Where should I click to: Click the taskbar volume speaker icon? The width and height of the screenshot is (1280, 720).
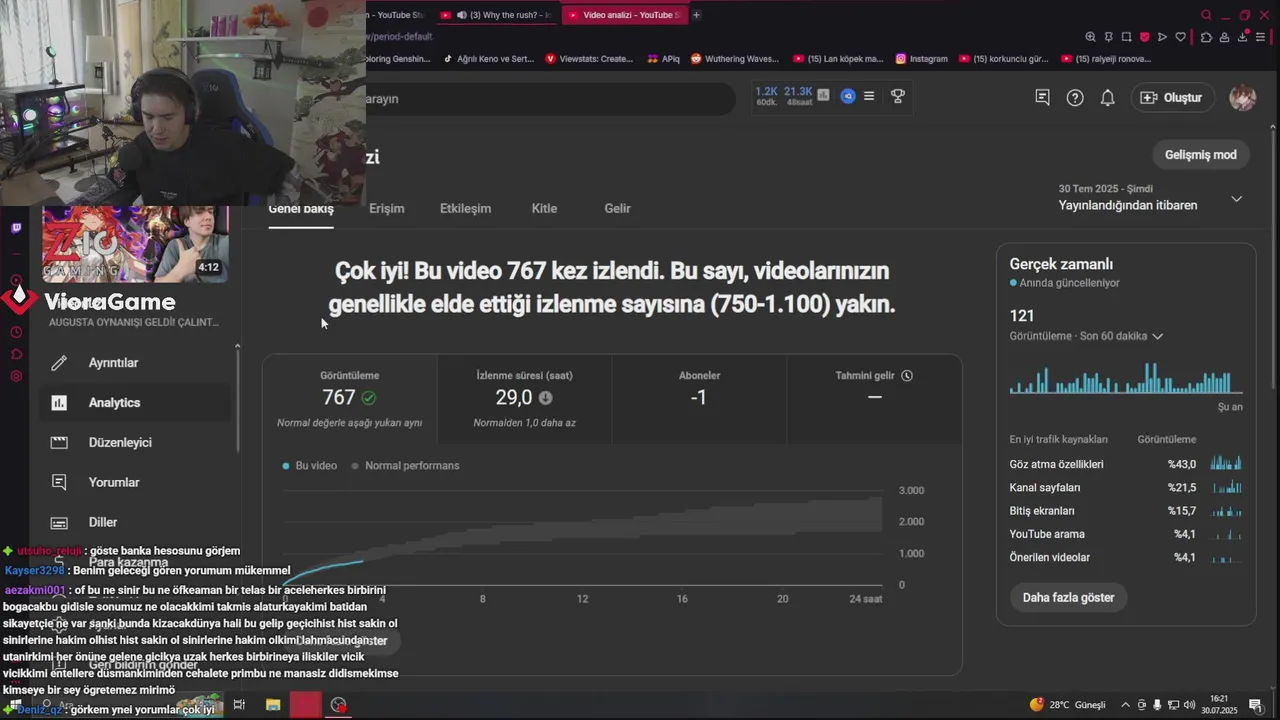pyautogui.click(x=1188, y=705)
